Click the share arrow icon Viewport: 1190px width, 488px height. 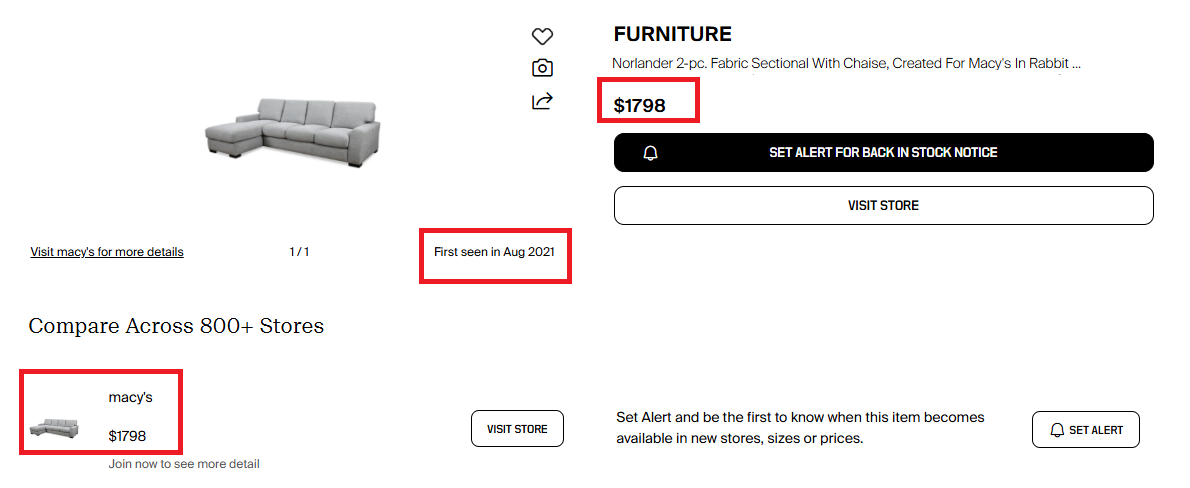542,101
